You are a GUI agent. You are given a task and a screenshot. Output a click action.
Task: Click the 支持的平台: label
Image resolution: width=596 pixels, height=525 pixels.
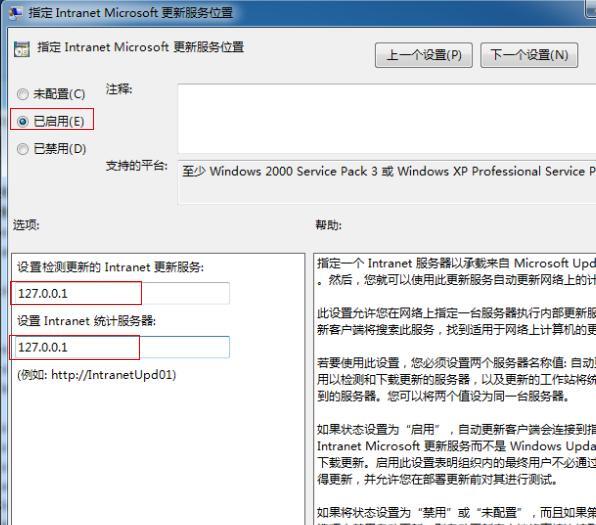(137, 166)
